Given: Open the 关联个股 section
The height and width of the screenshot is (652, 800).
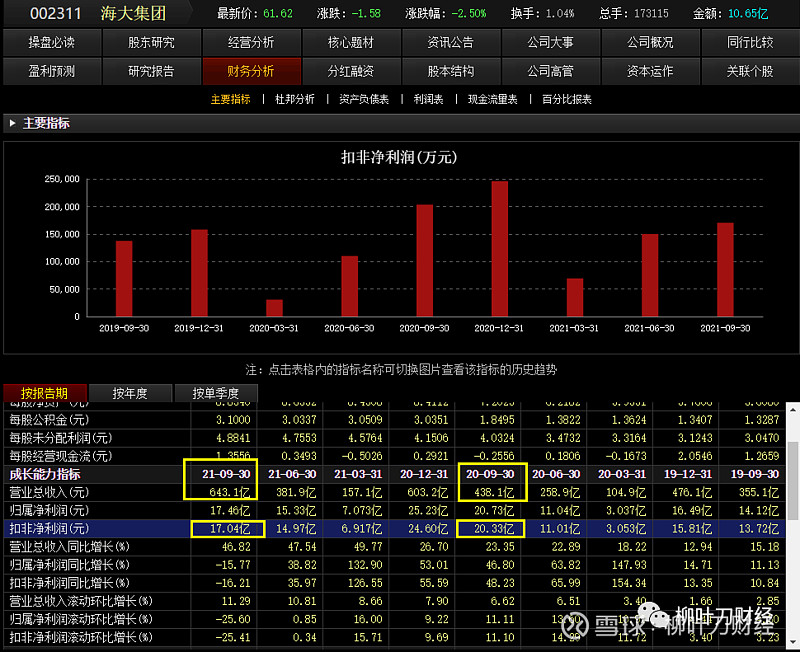Looking at the screenshot, I should click(751, 71).
